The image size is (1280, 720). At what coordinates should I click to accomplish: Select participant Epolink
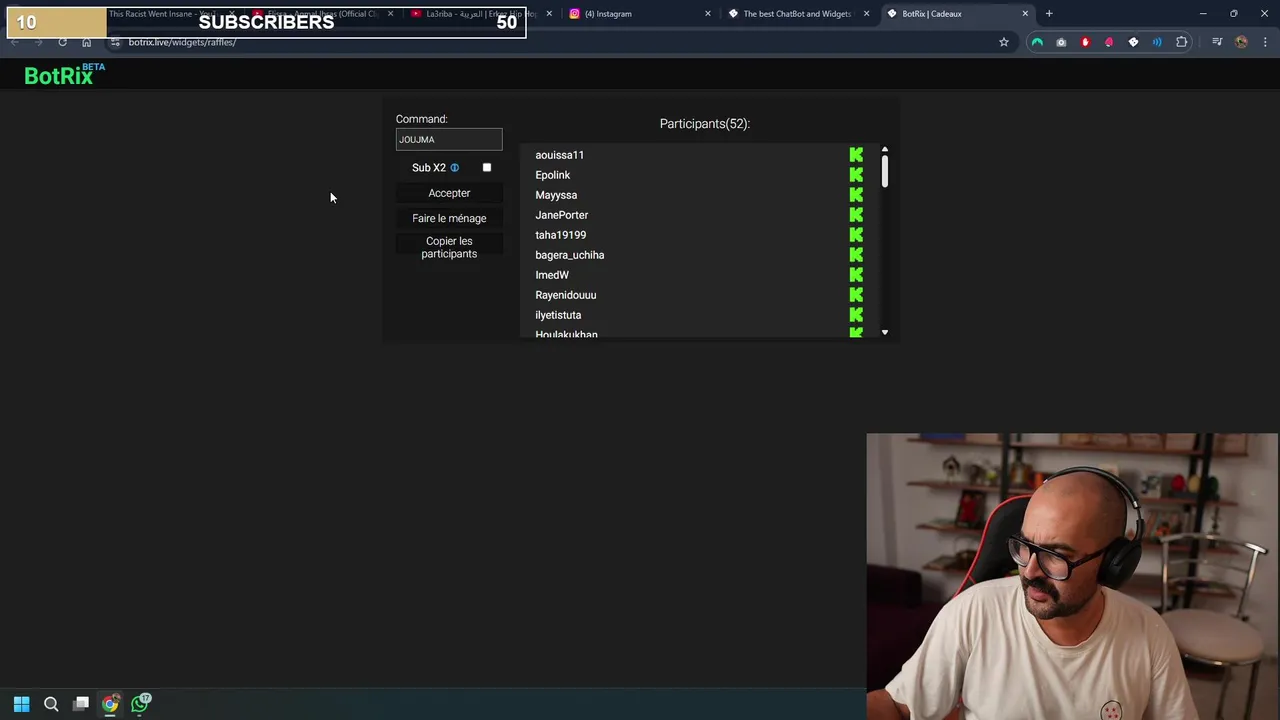tap(552, 175)
